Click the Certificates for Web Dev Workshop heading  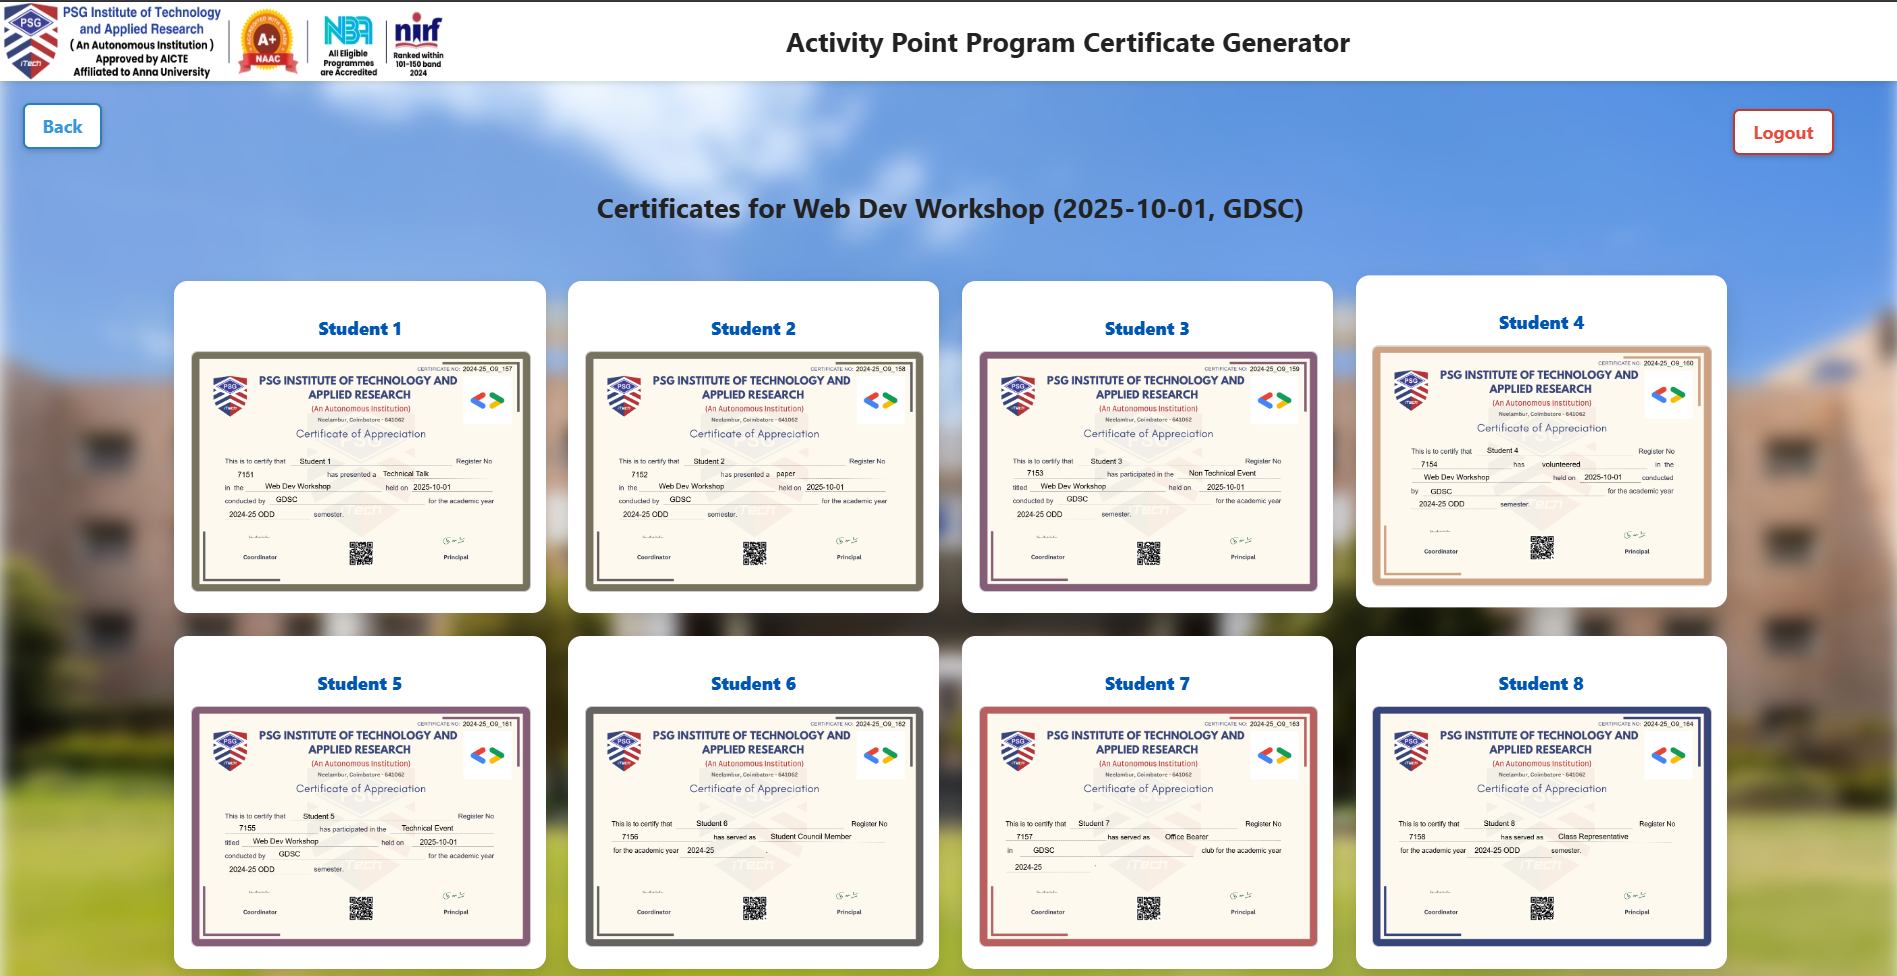coord(949,209)
